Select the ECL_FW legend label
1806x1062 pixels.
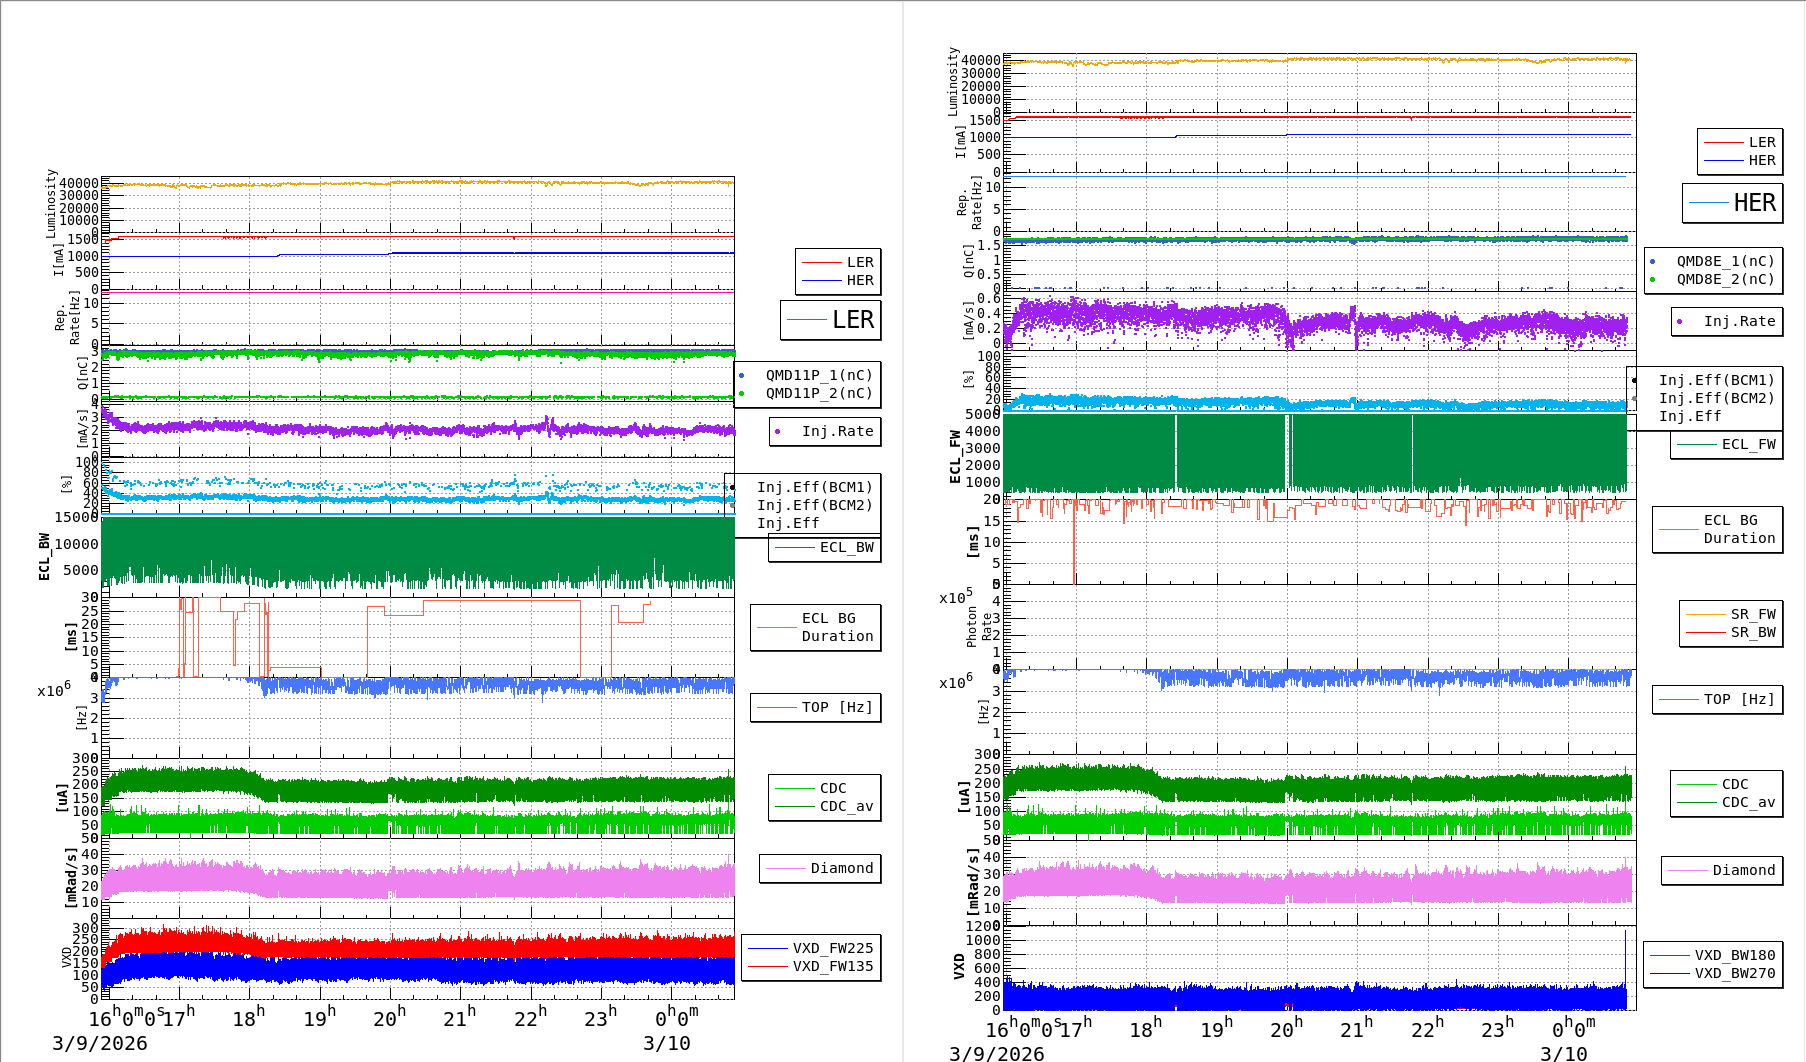tap(1748, 444)
